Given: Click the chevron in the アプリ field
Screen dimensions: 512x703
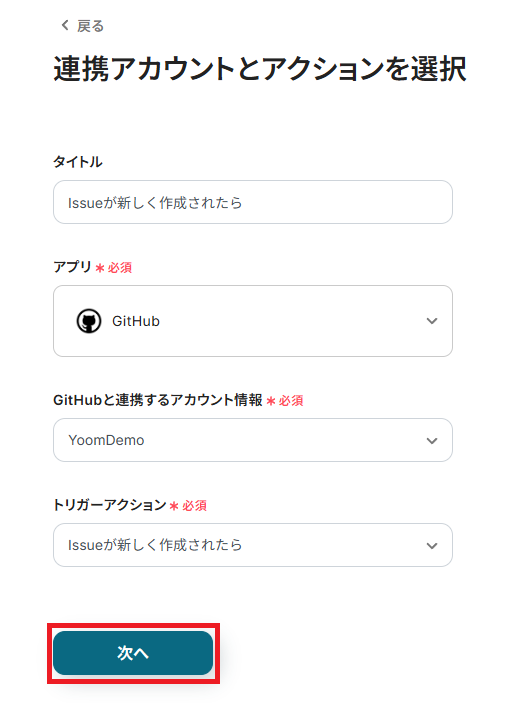Looking at the screenshot, I should 432,321.
